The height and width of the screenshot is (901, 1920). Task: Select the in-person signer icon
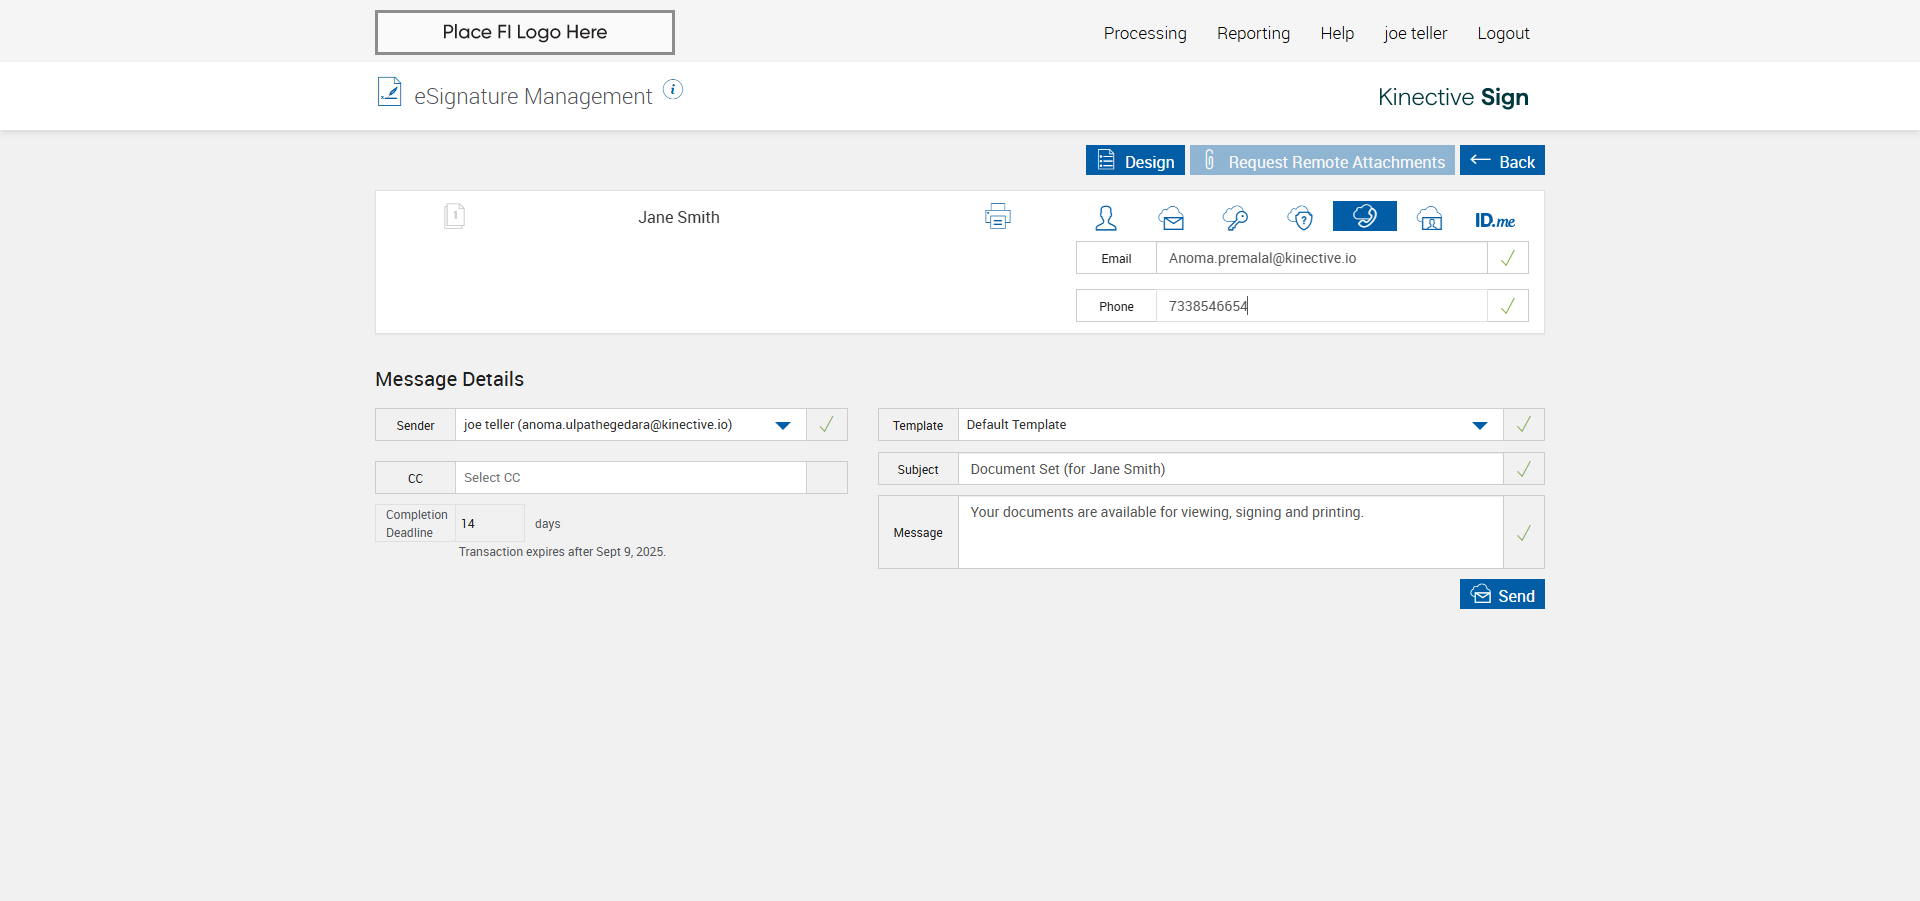1106,218
